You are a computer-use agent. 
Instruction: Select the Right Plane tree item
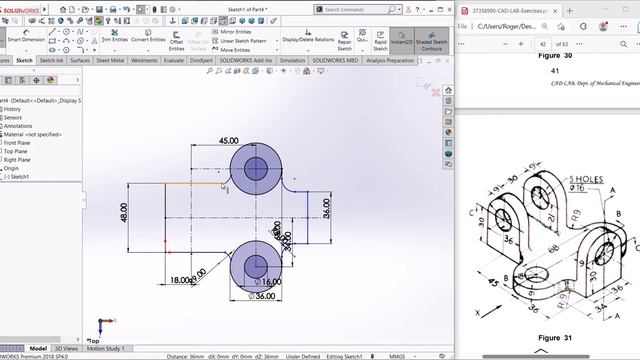pyautogui.click(x=17, y=160)
